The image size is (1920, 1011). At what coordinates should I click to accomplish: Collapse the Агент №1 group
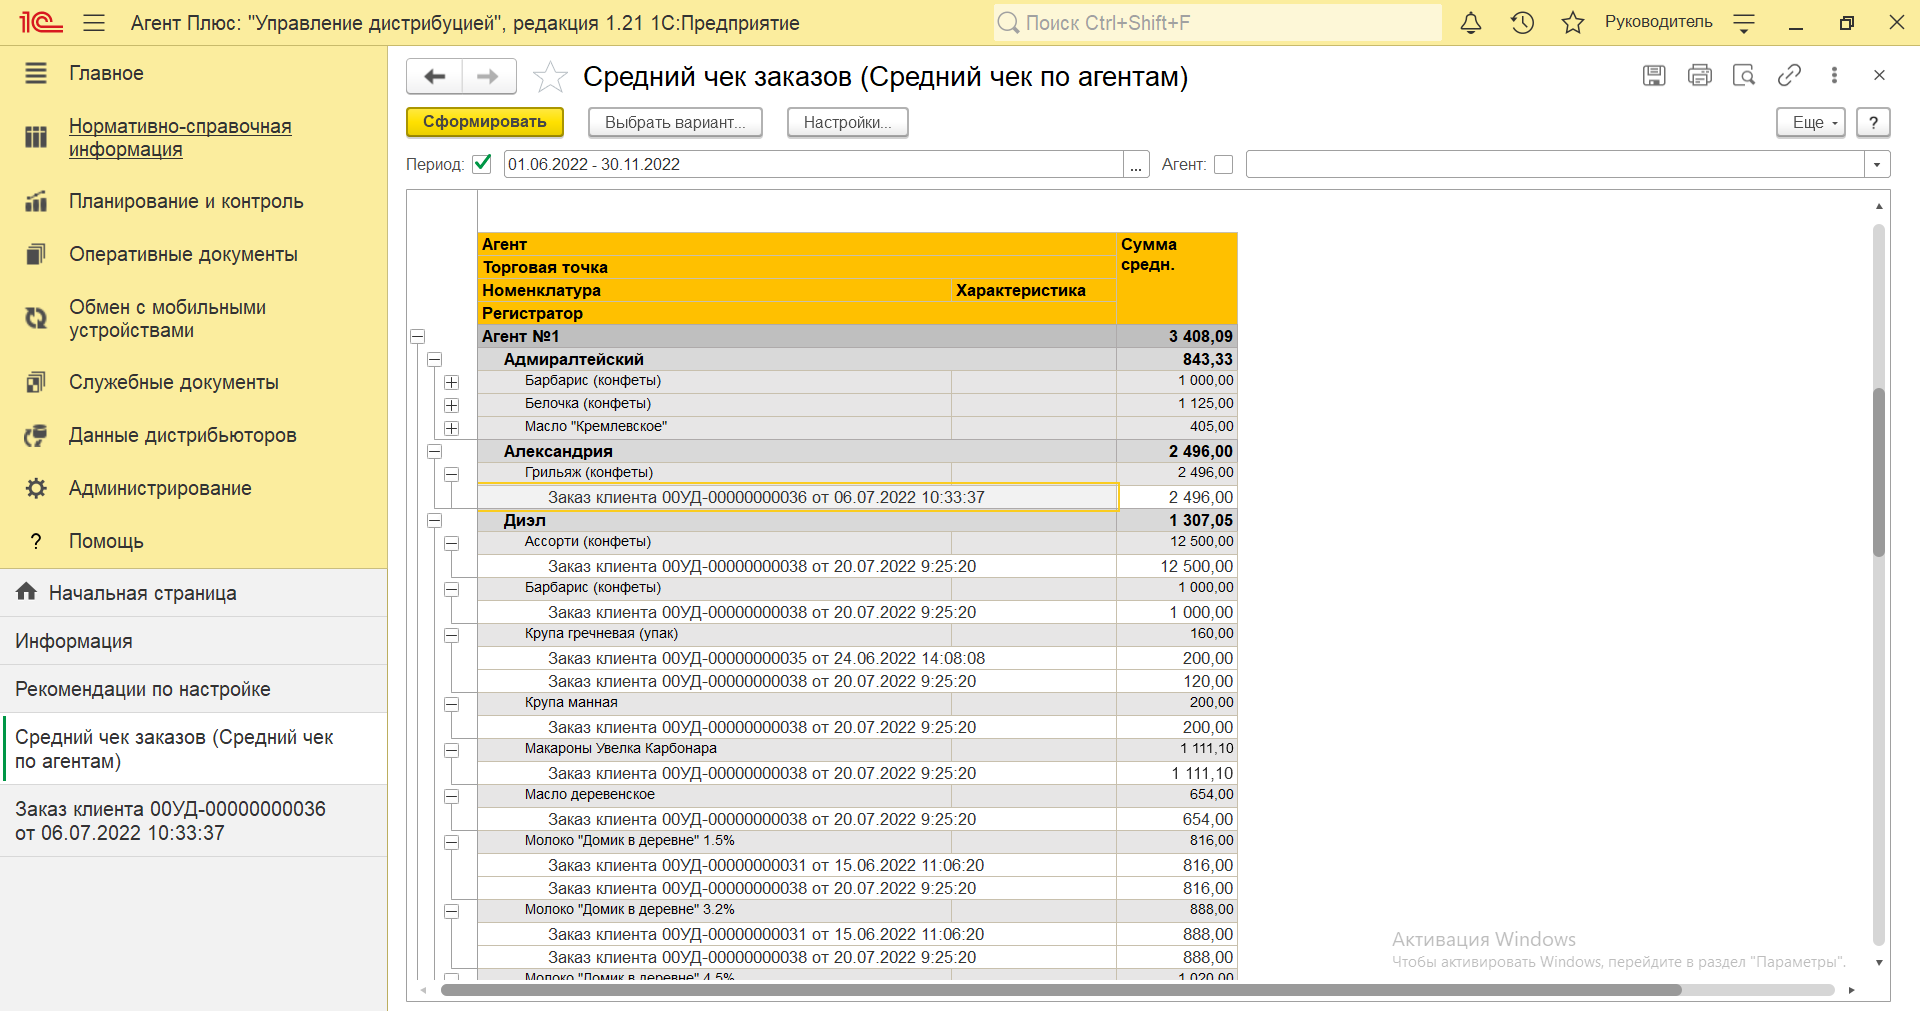point(418,337)
